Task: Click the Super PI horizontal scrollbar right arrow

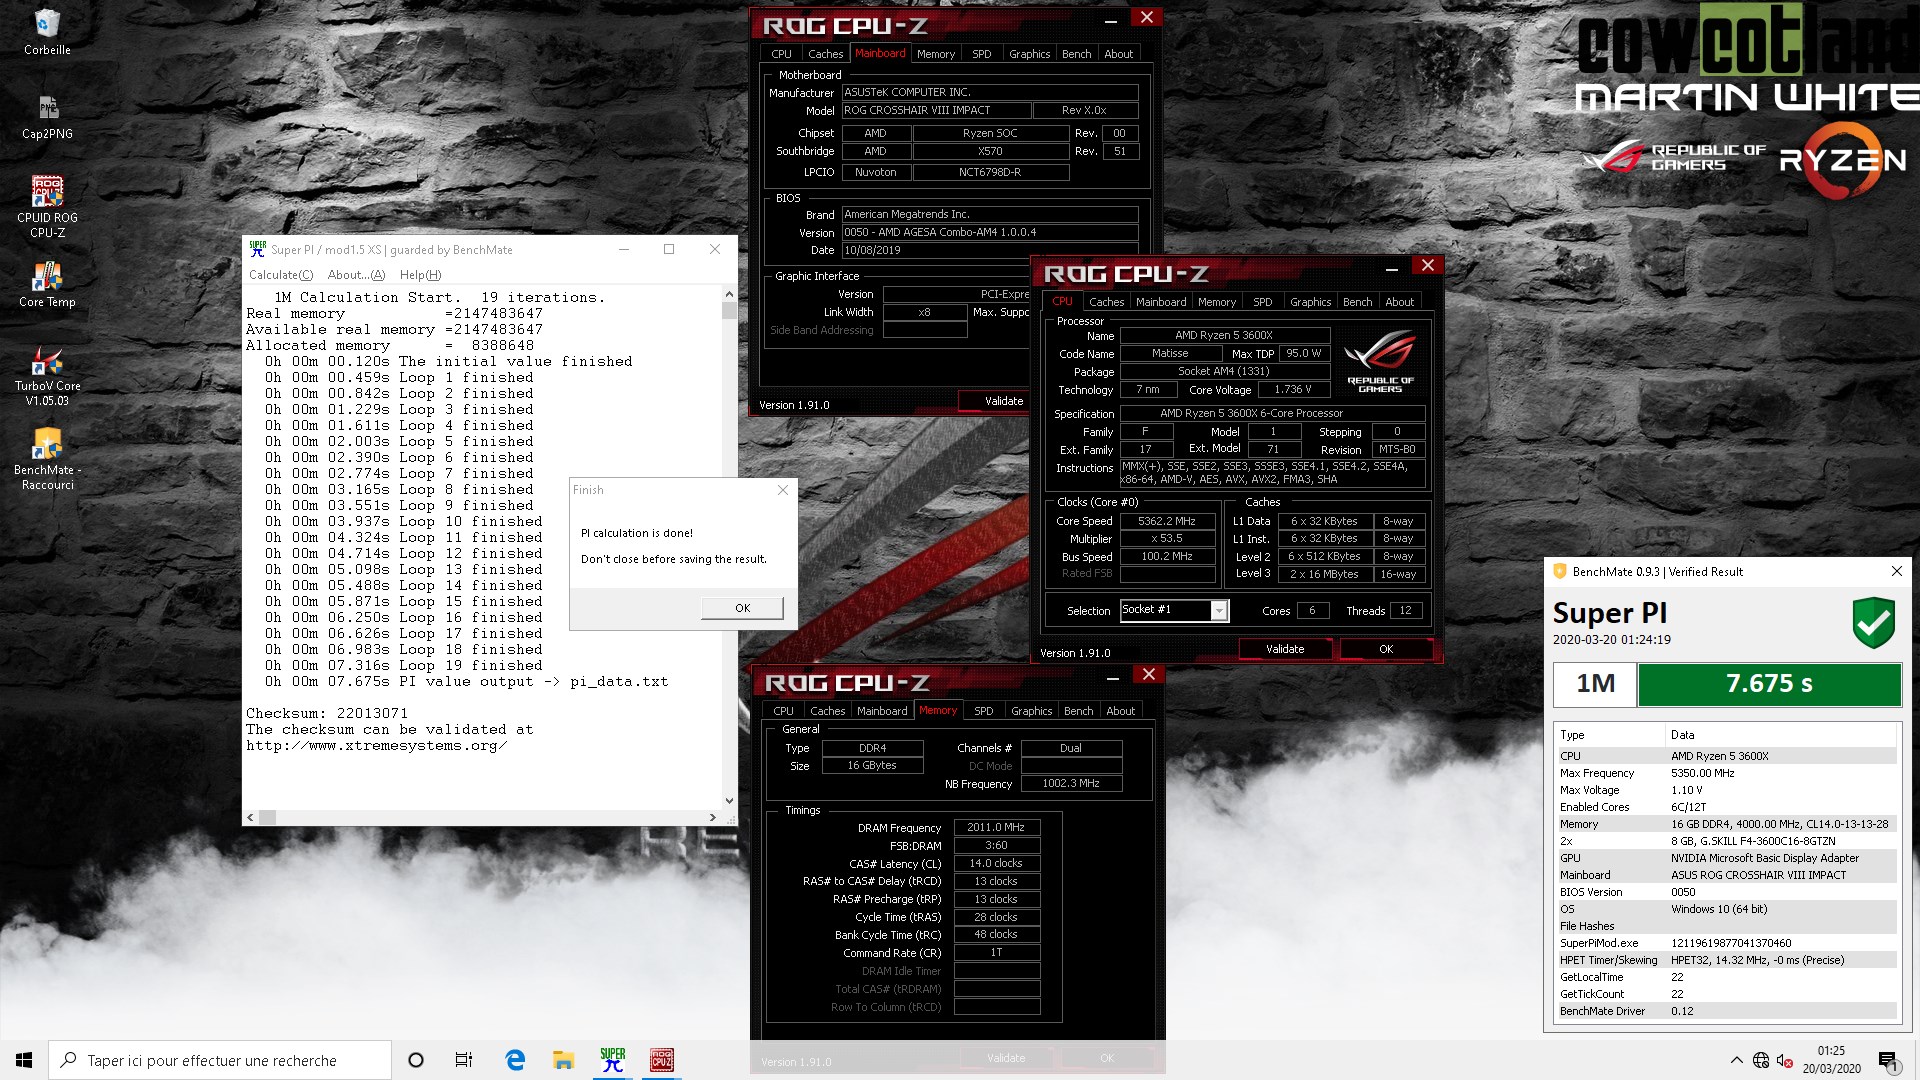Action: click(x=712, y=817)
